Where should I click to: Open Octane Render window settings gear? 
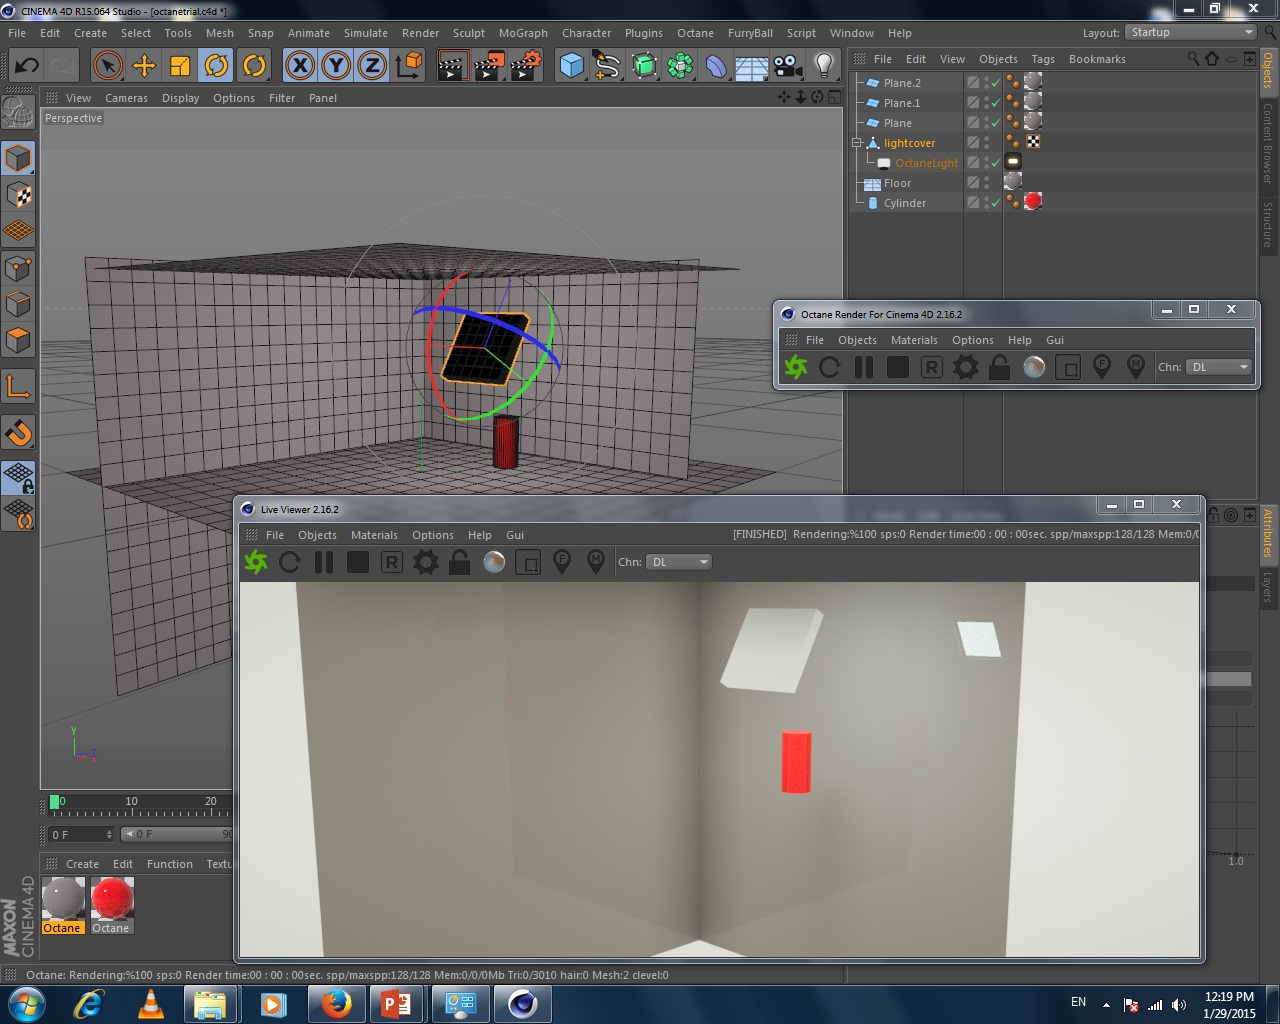(x=966, y=367)
